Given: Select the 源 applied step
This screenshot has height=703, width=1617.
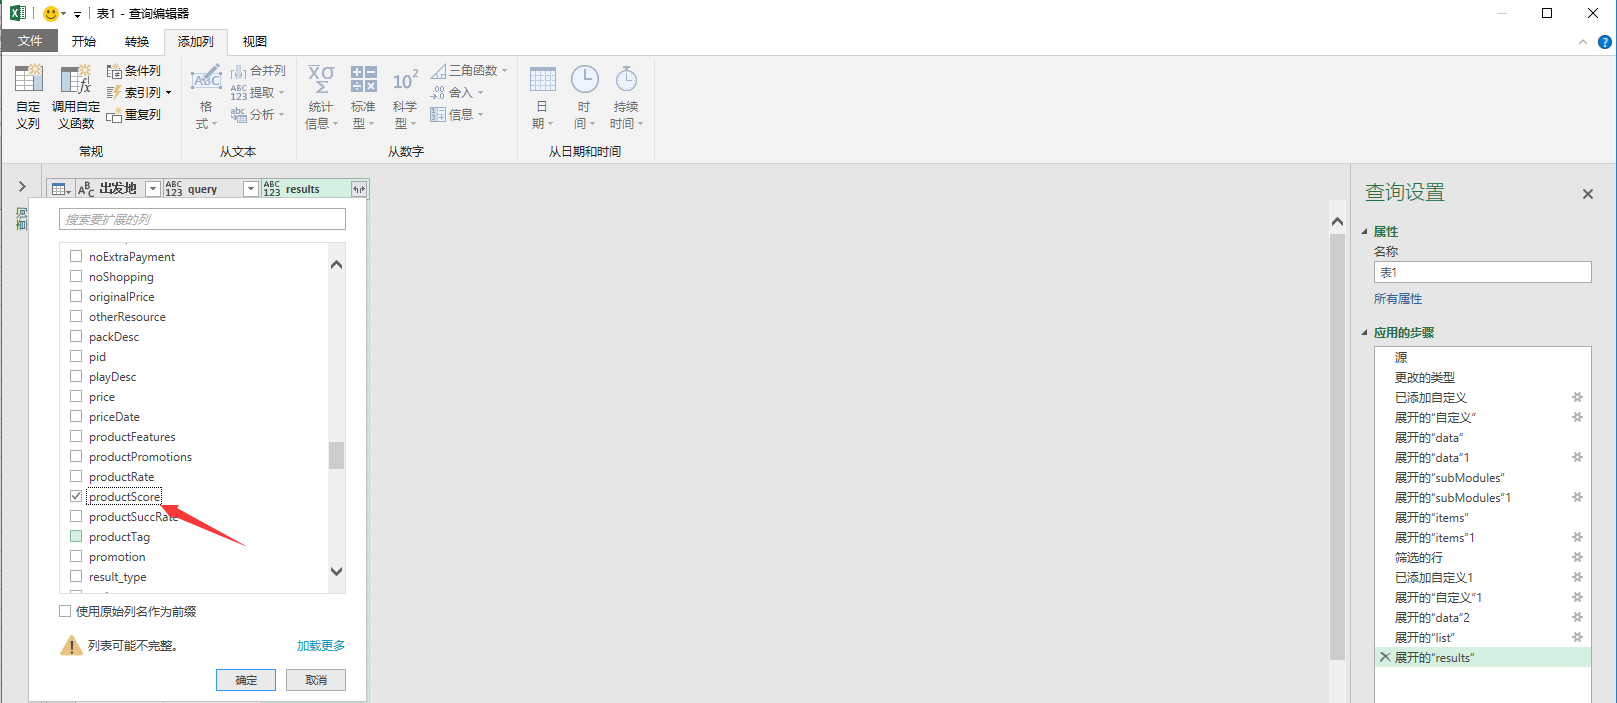Looking at the screenshot, I should pyautogui.click(x=1401, y=357).
